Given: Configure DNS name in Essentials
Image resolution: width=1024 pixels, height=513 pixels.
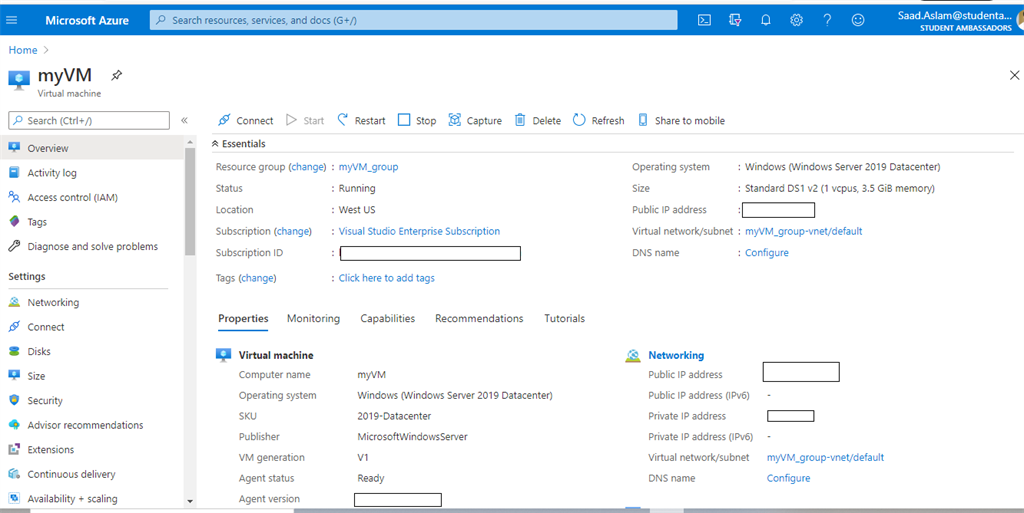Looking at the screenshot, I should coord(767,253).
